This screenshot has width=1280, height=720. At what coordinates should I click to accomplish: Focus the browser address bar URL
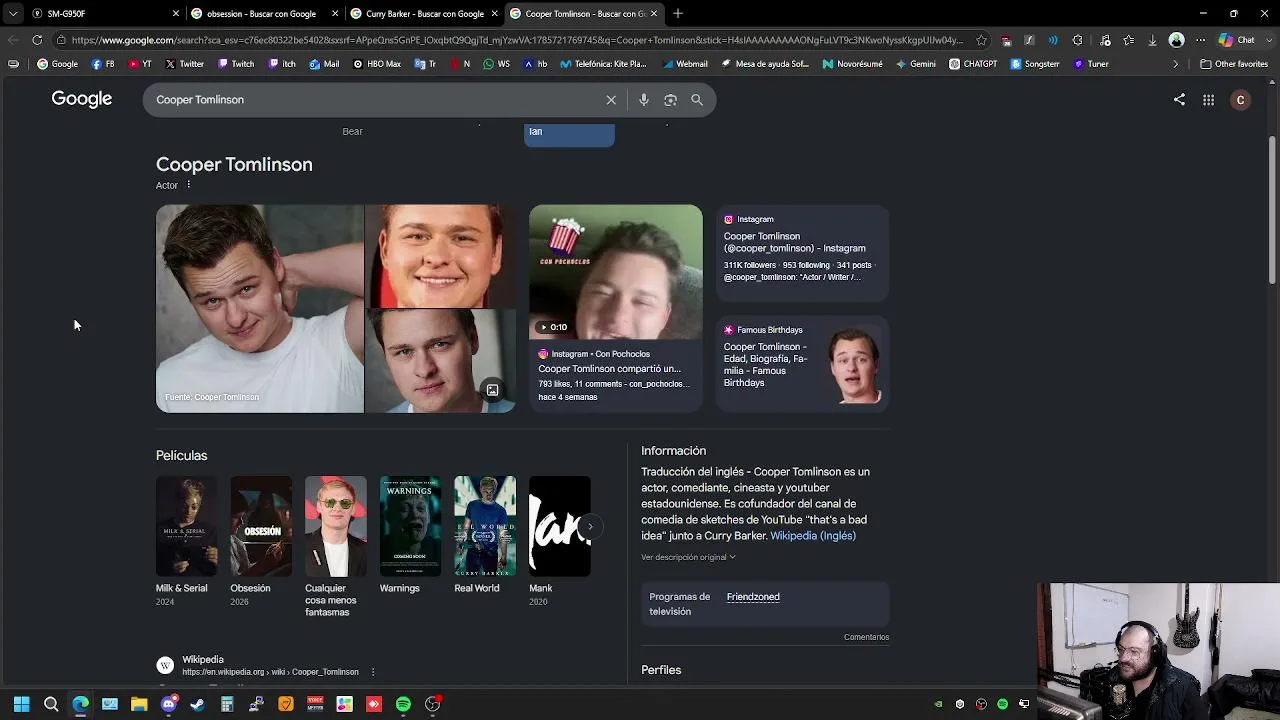(x=517, y=40)
